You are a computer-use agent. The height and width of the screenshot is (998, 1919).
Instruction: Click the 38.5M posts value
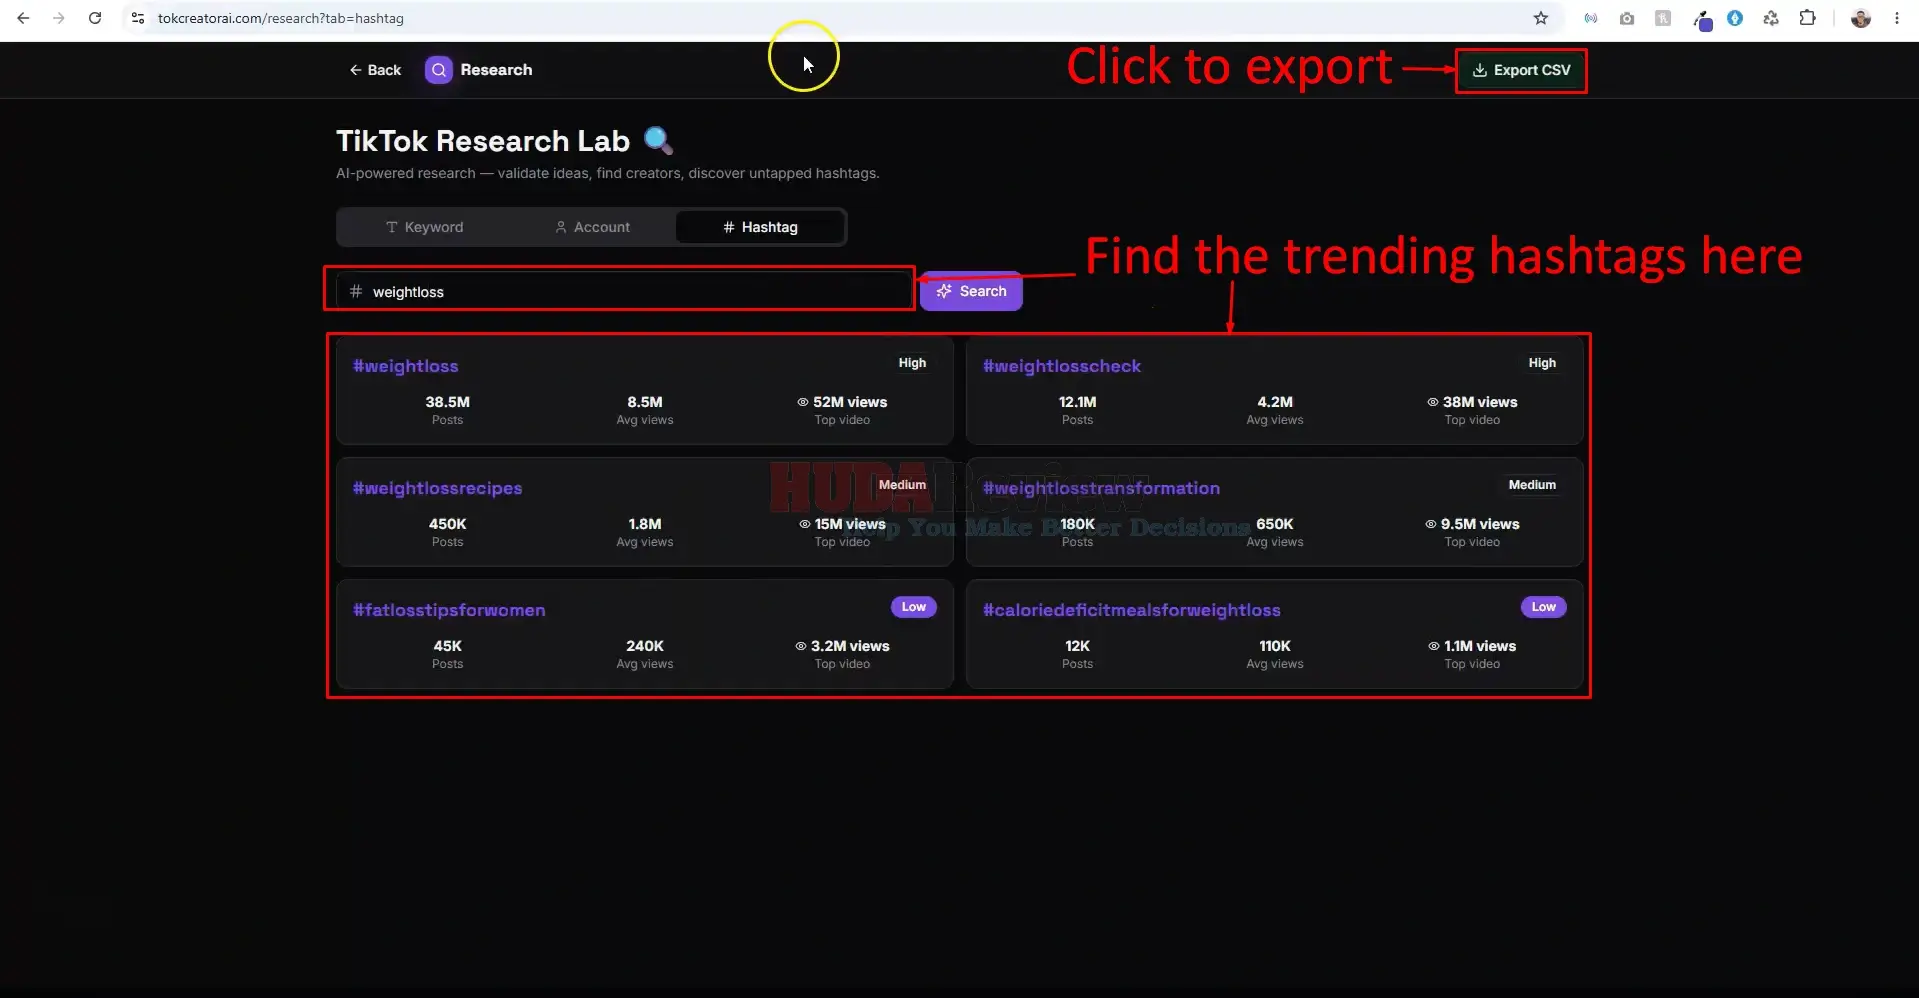(x=447, y=402)
